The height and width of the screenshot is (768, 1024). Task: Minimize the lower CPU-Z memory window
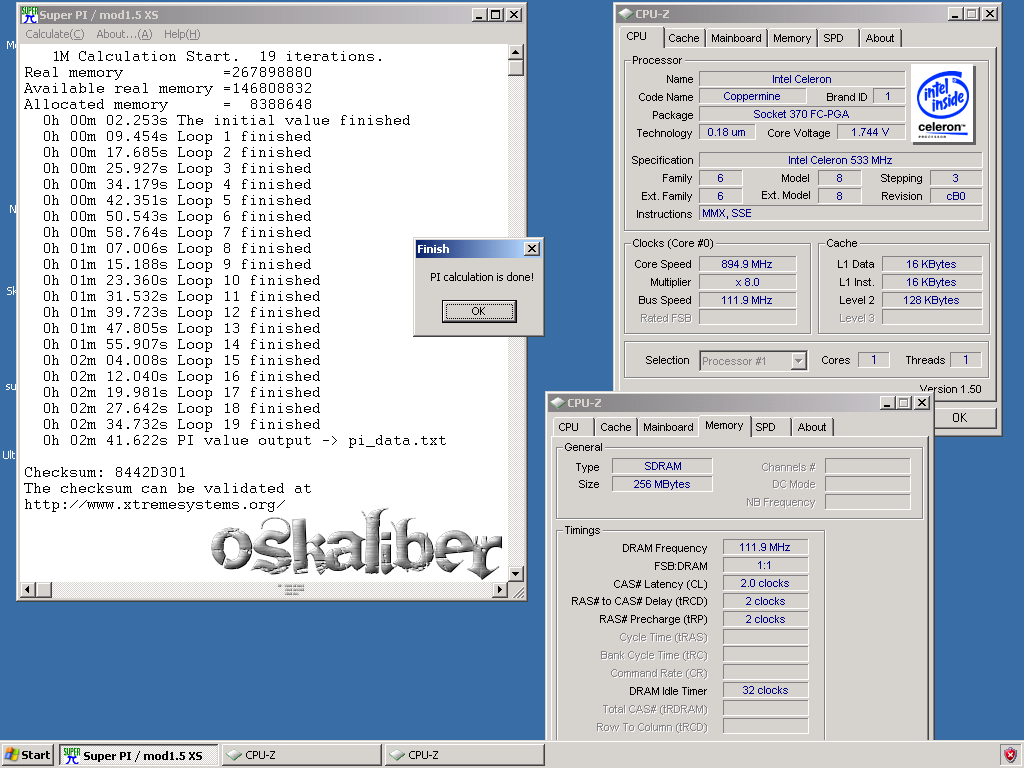(887, 403)
